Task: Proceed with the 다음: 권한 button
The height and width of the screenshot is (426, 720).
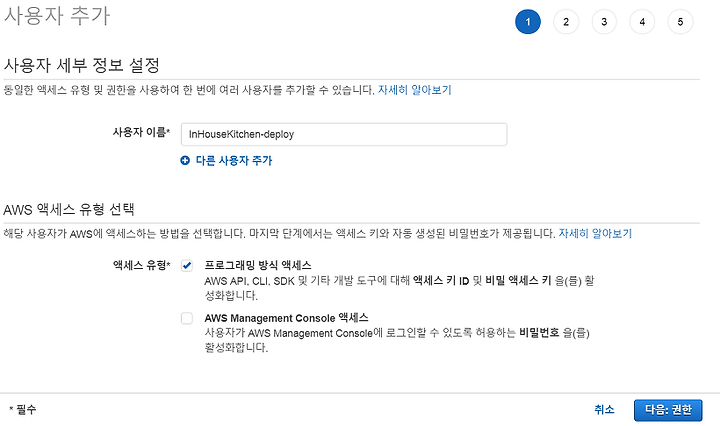Action: (x=668, y=410)
